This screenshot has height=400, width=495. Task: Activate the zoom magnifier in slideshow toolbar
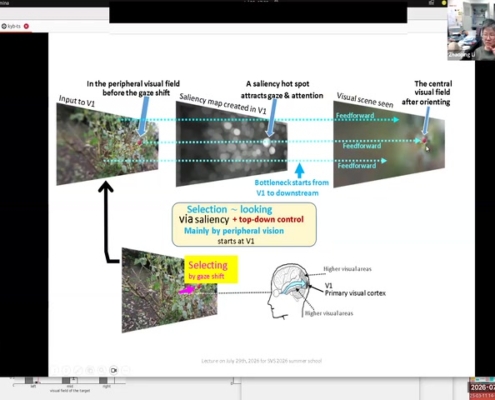click(102, 370)
